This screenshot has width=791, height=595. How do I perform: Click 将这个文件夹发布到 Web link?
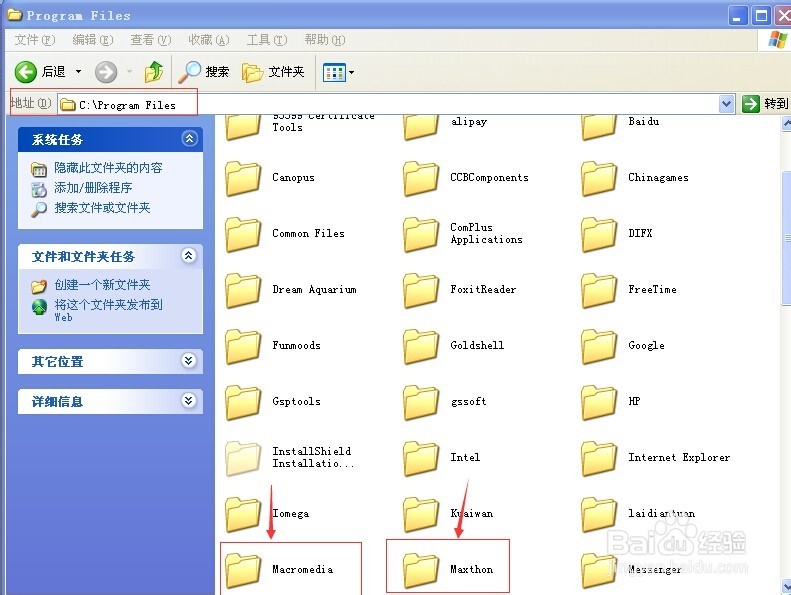pos(108,310)
